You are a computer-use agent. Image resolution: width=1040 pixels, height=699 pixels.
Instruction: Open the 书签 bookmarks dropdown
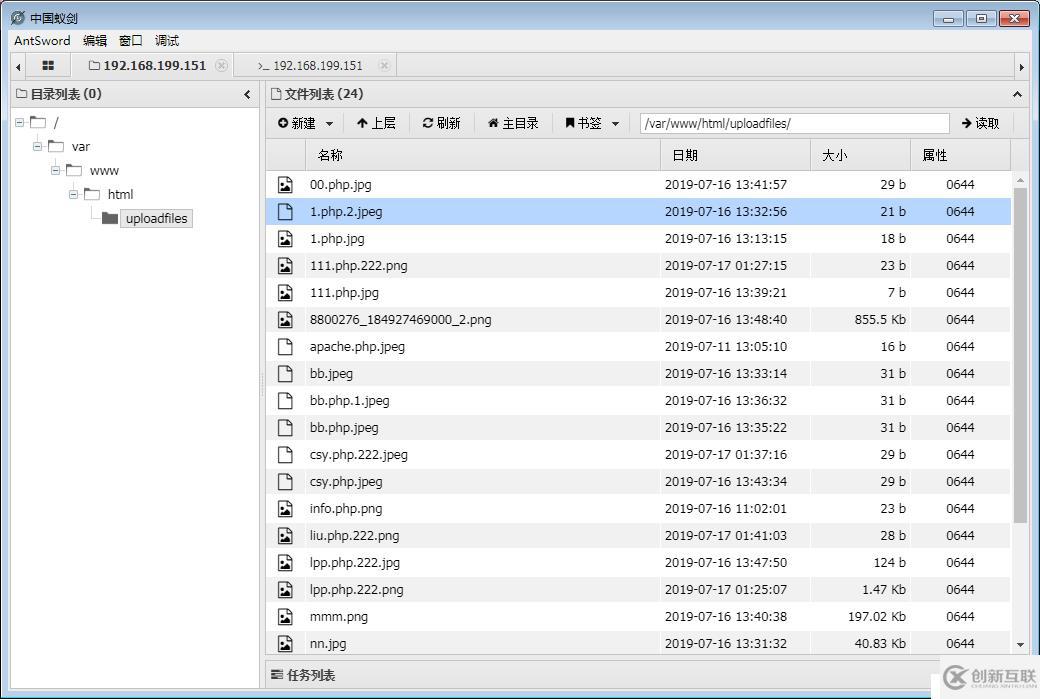tap(592, 123)
